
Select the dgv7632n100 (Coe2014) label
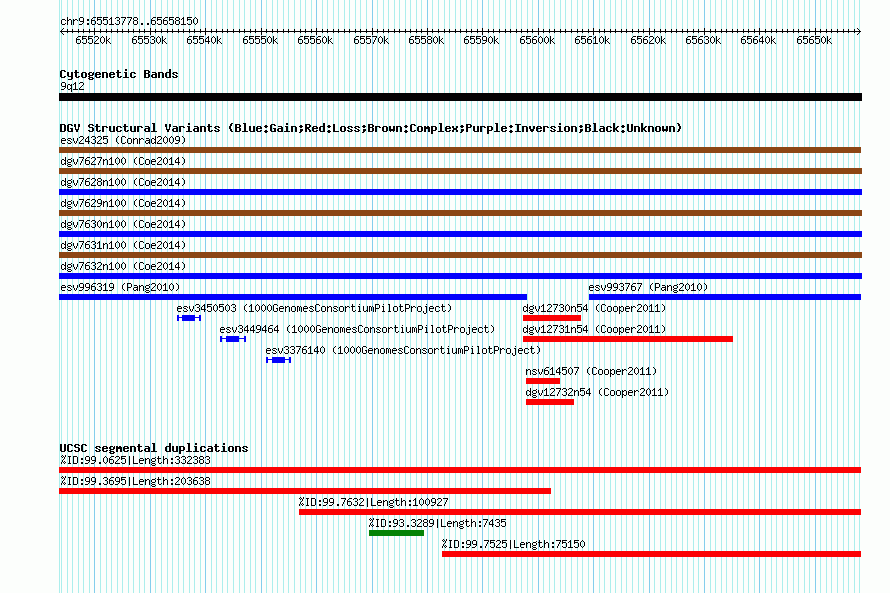coord(123,266)
